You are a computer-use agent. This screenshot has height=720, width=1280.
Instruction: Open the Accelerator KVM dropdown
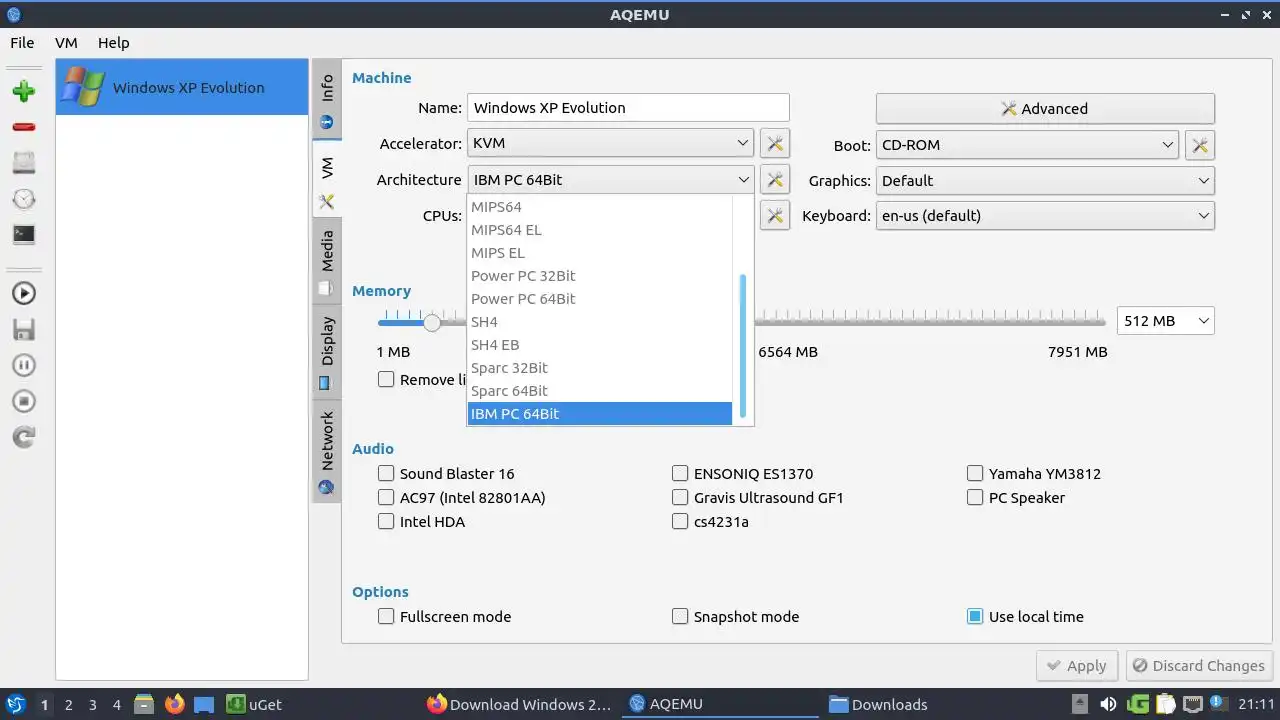click(x=610, y=143)
